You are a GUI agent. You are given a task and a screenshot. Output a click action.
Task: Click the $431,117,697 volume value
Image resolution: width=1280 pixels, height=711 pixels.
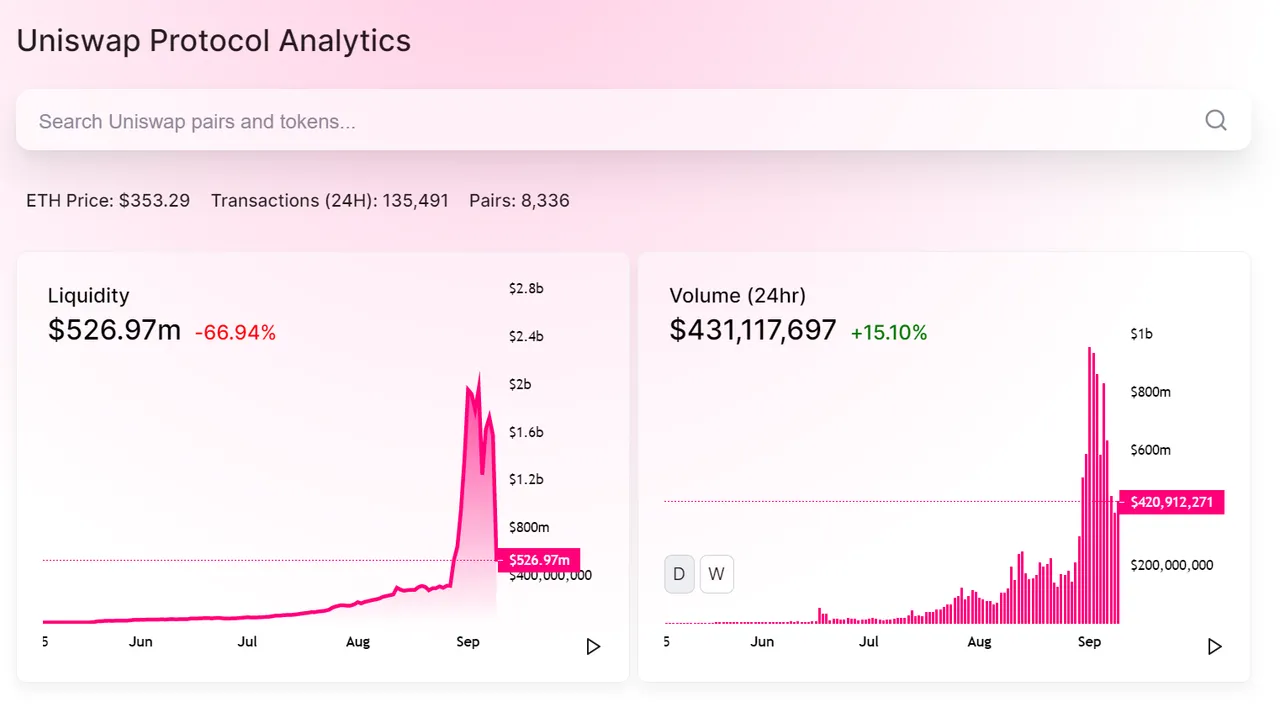[x=753, y=330]
